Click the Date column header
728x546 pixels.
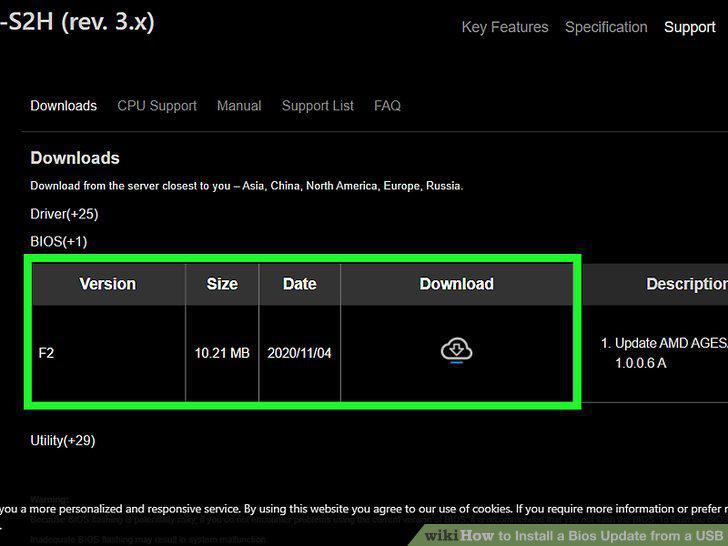(299, 284)
